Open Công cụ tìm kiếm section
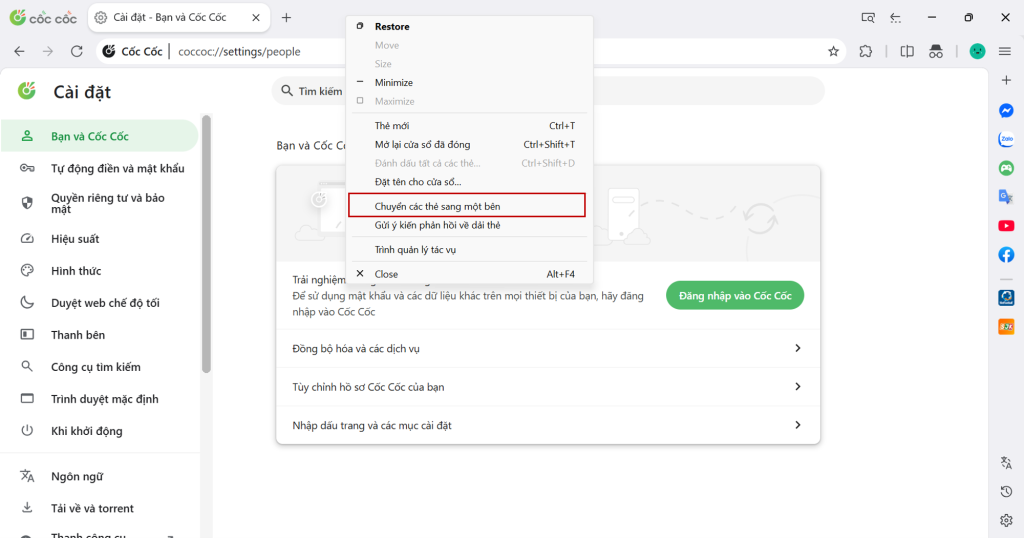The image size is (1024, 538). [99, 367]
